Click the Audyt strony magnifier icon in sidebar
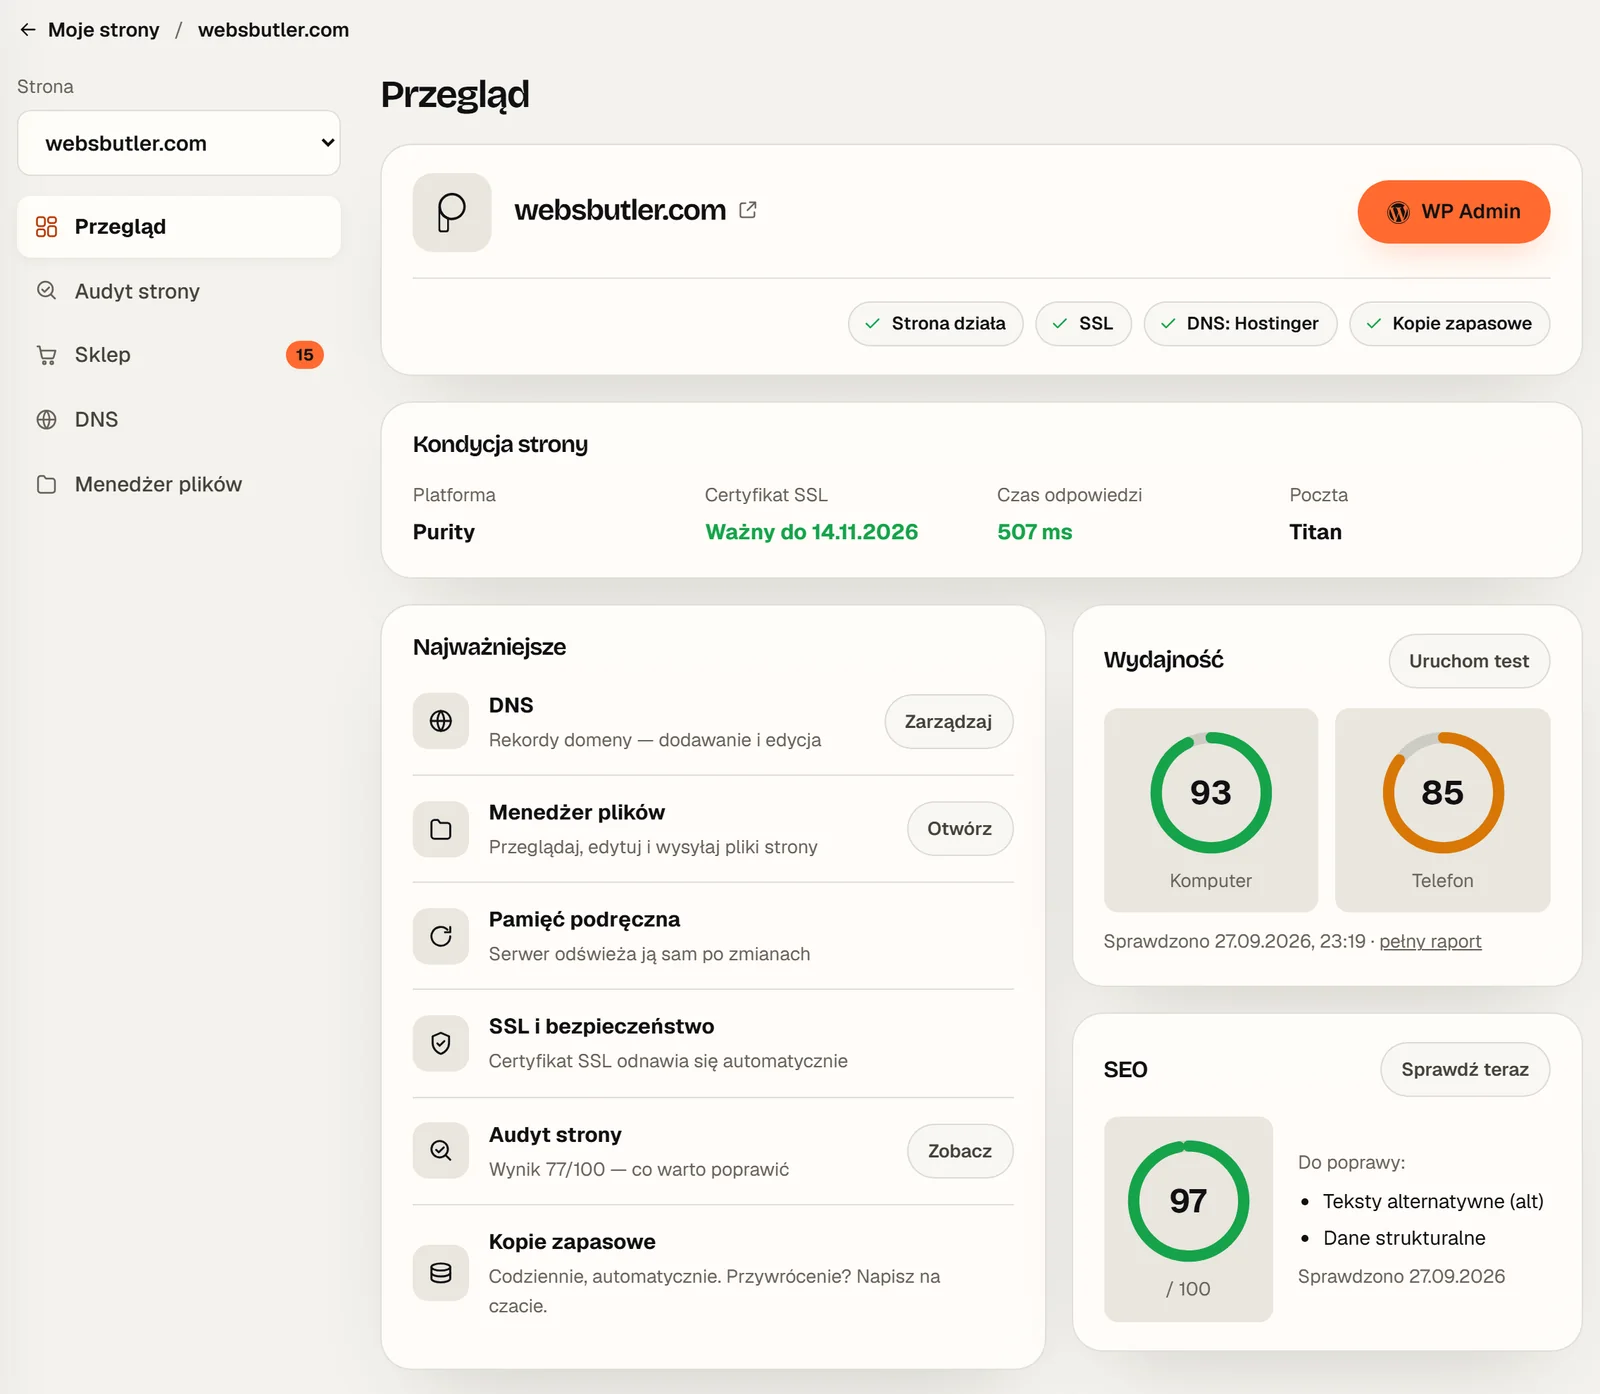The height and width of the screenshot is (1394, 1600). pyautogui.click(x=46, y=291)
